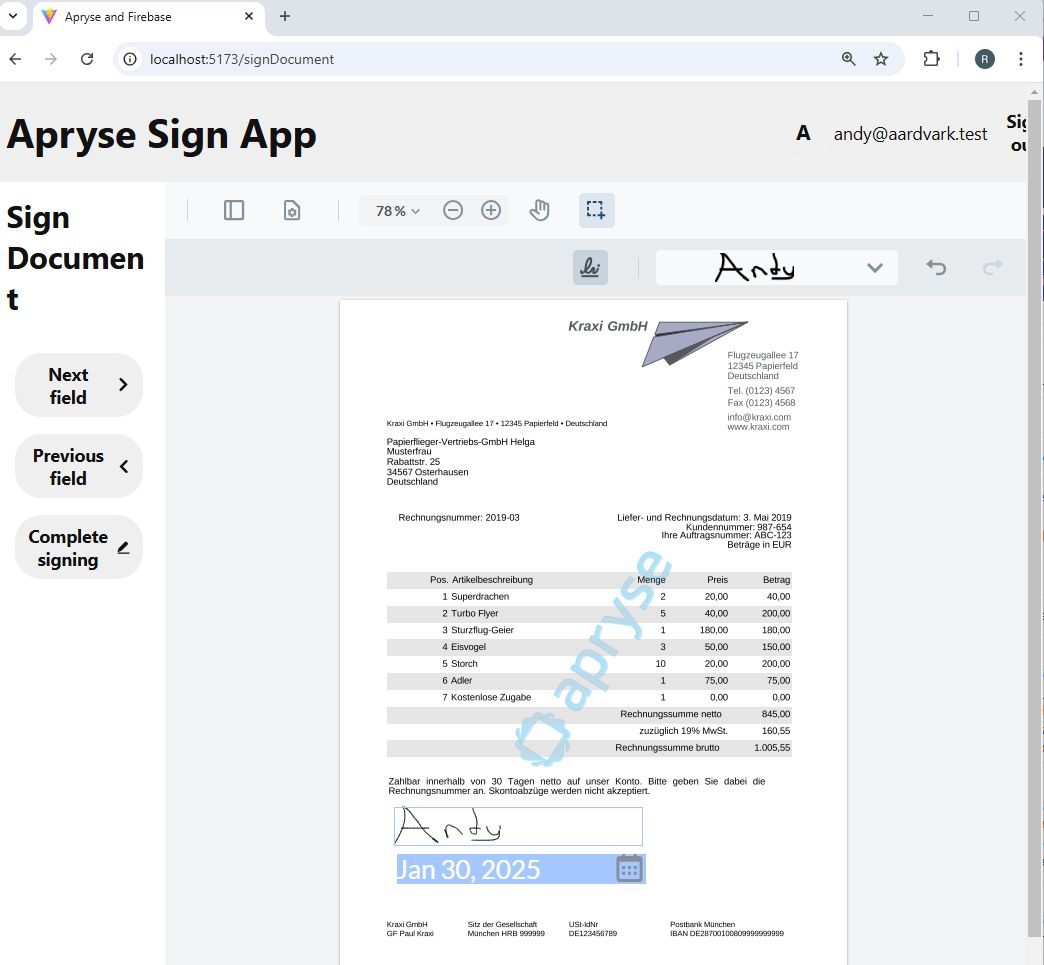Click the Superdrachen row item

[480, 597]
